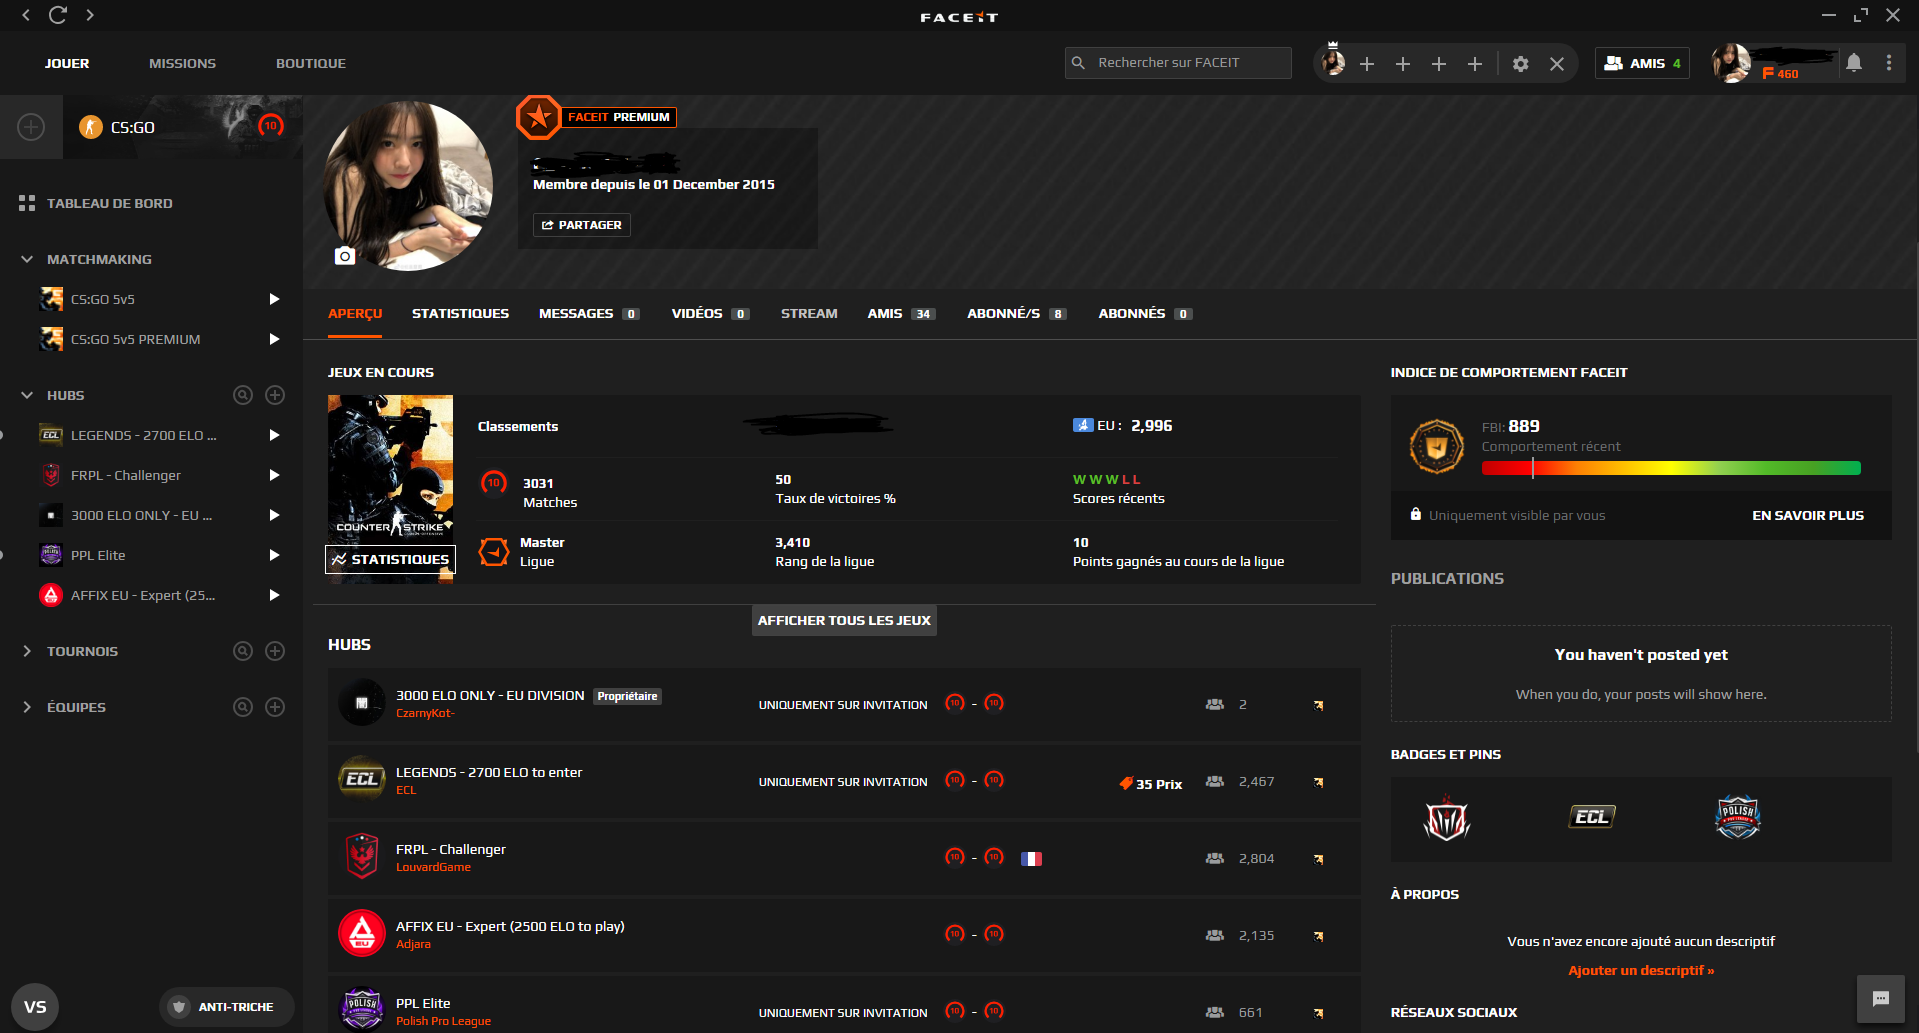1919x1033 pixels.
Task: Click the ECL badge
Action: tap(1592, 817)
